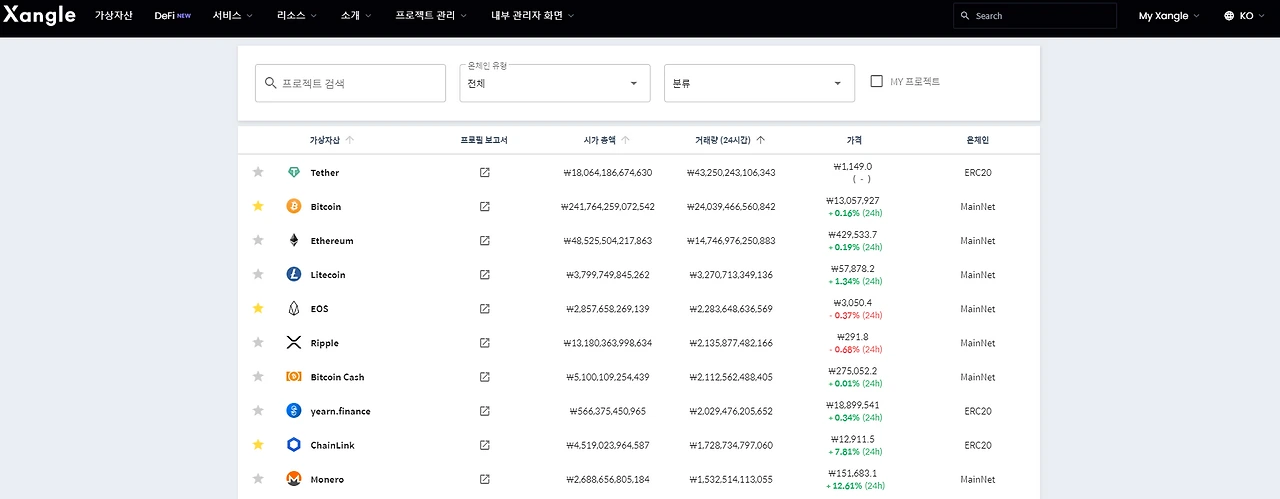This screenshot has height=499, width=1280.
Task: Click Monero 12.61% (24h) change
Action: pos(855,486)
